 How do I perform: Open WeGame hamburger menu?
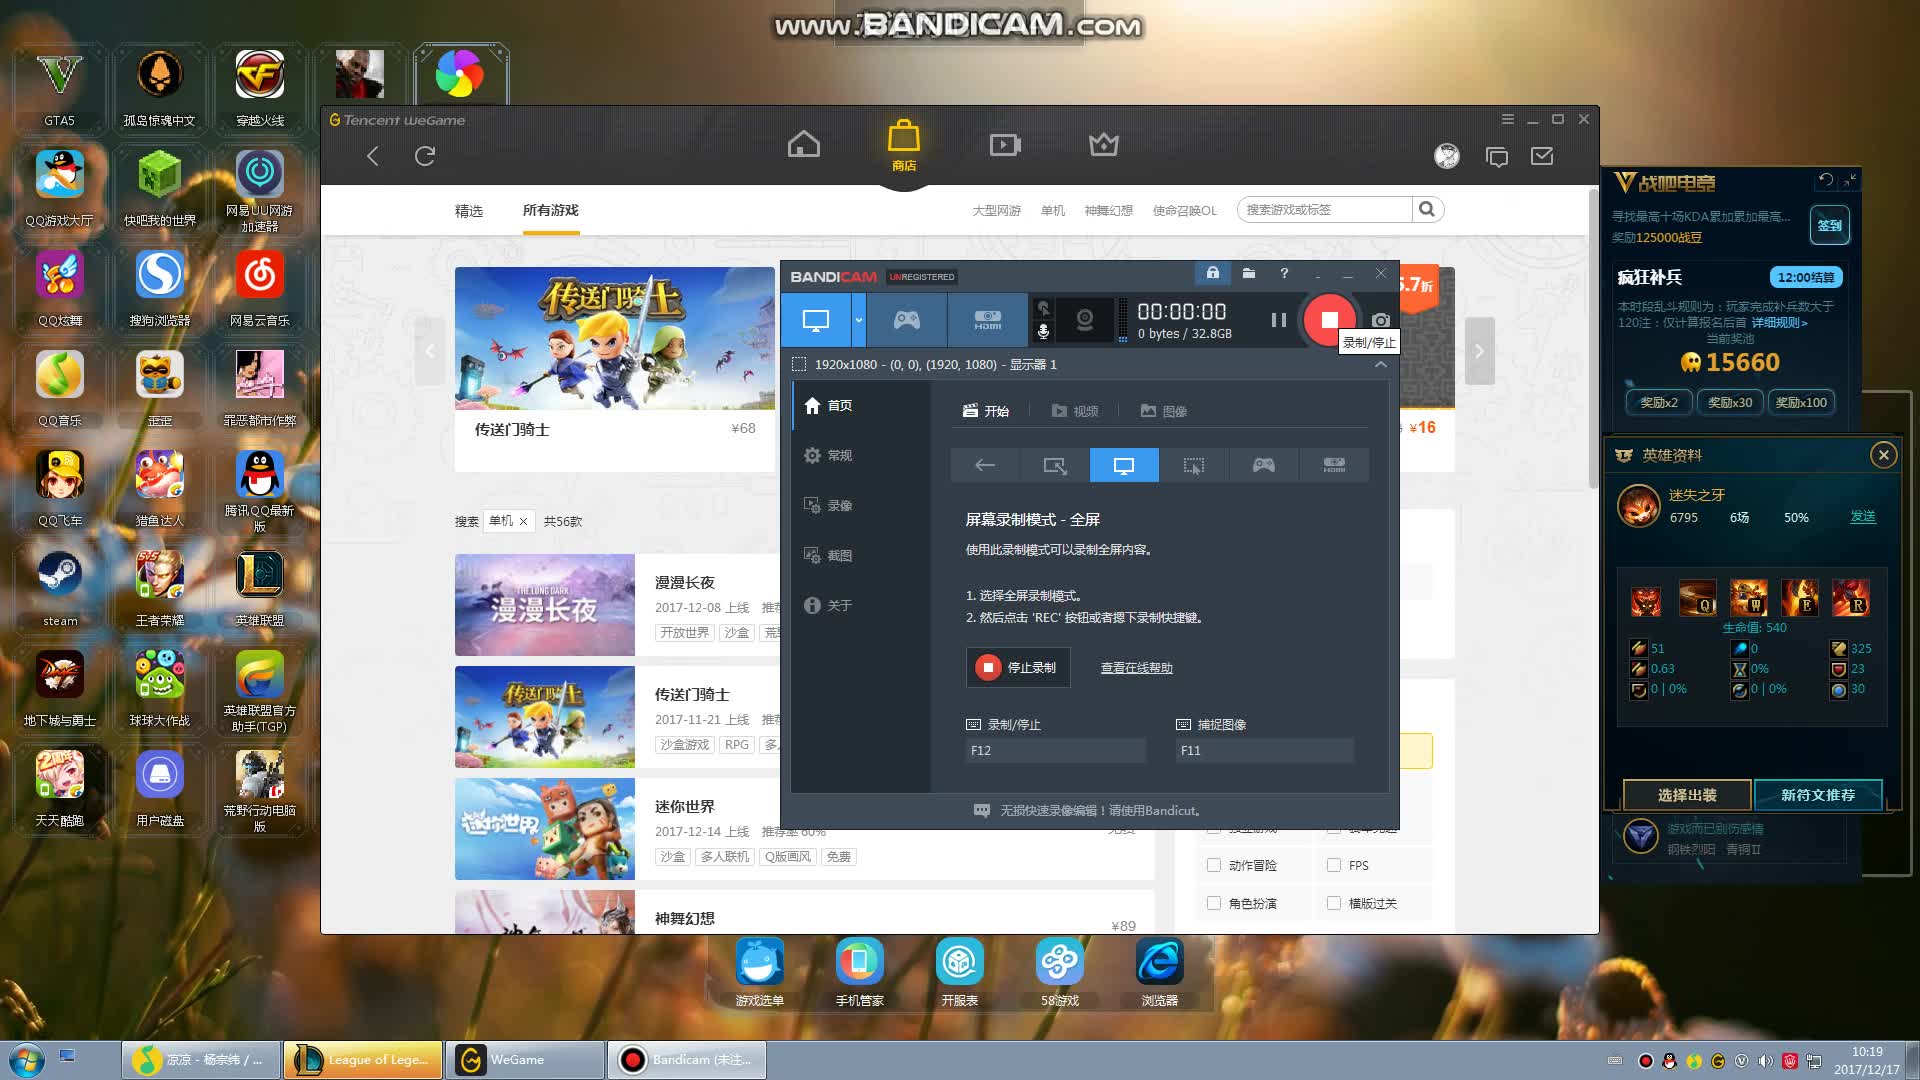1508,119
